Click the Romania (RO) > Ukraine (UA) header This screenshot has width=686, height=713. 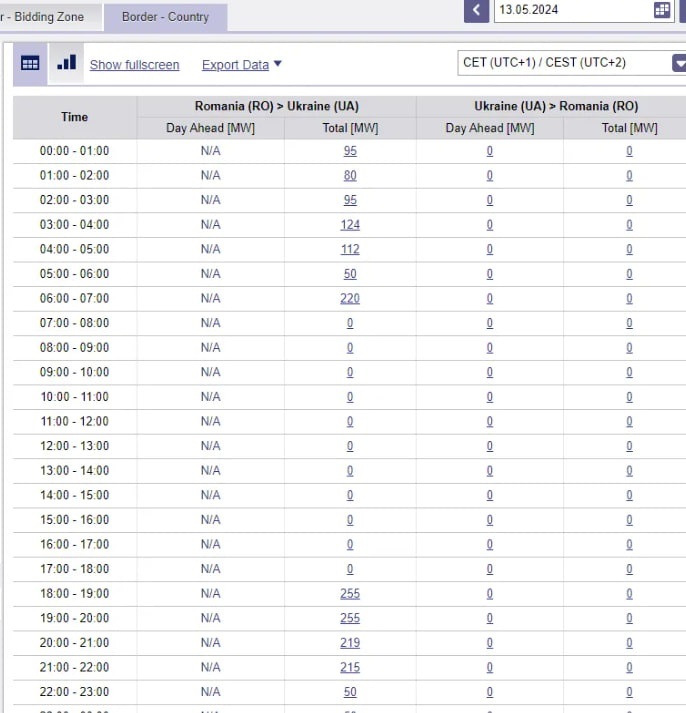coord(276,106)
